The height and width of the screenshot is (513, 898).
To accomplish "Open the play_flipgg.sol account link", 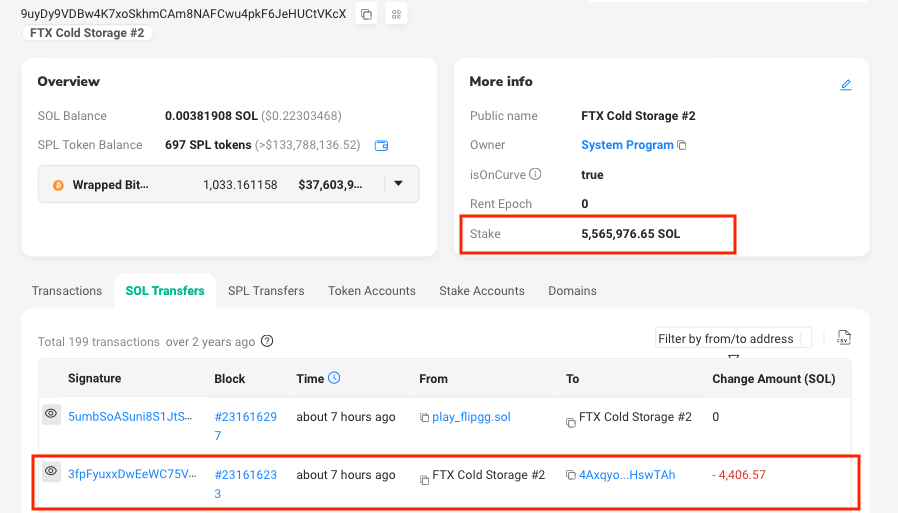I will 471,417.
